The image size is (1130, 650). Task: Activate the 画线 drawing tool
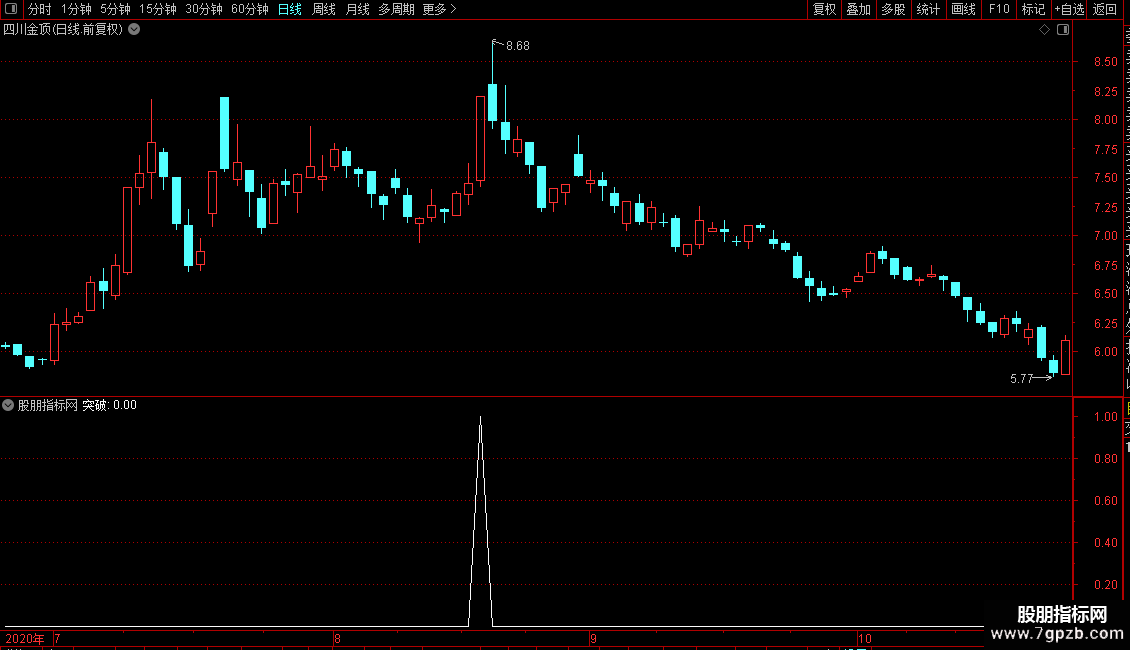tap(963, 9)
